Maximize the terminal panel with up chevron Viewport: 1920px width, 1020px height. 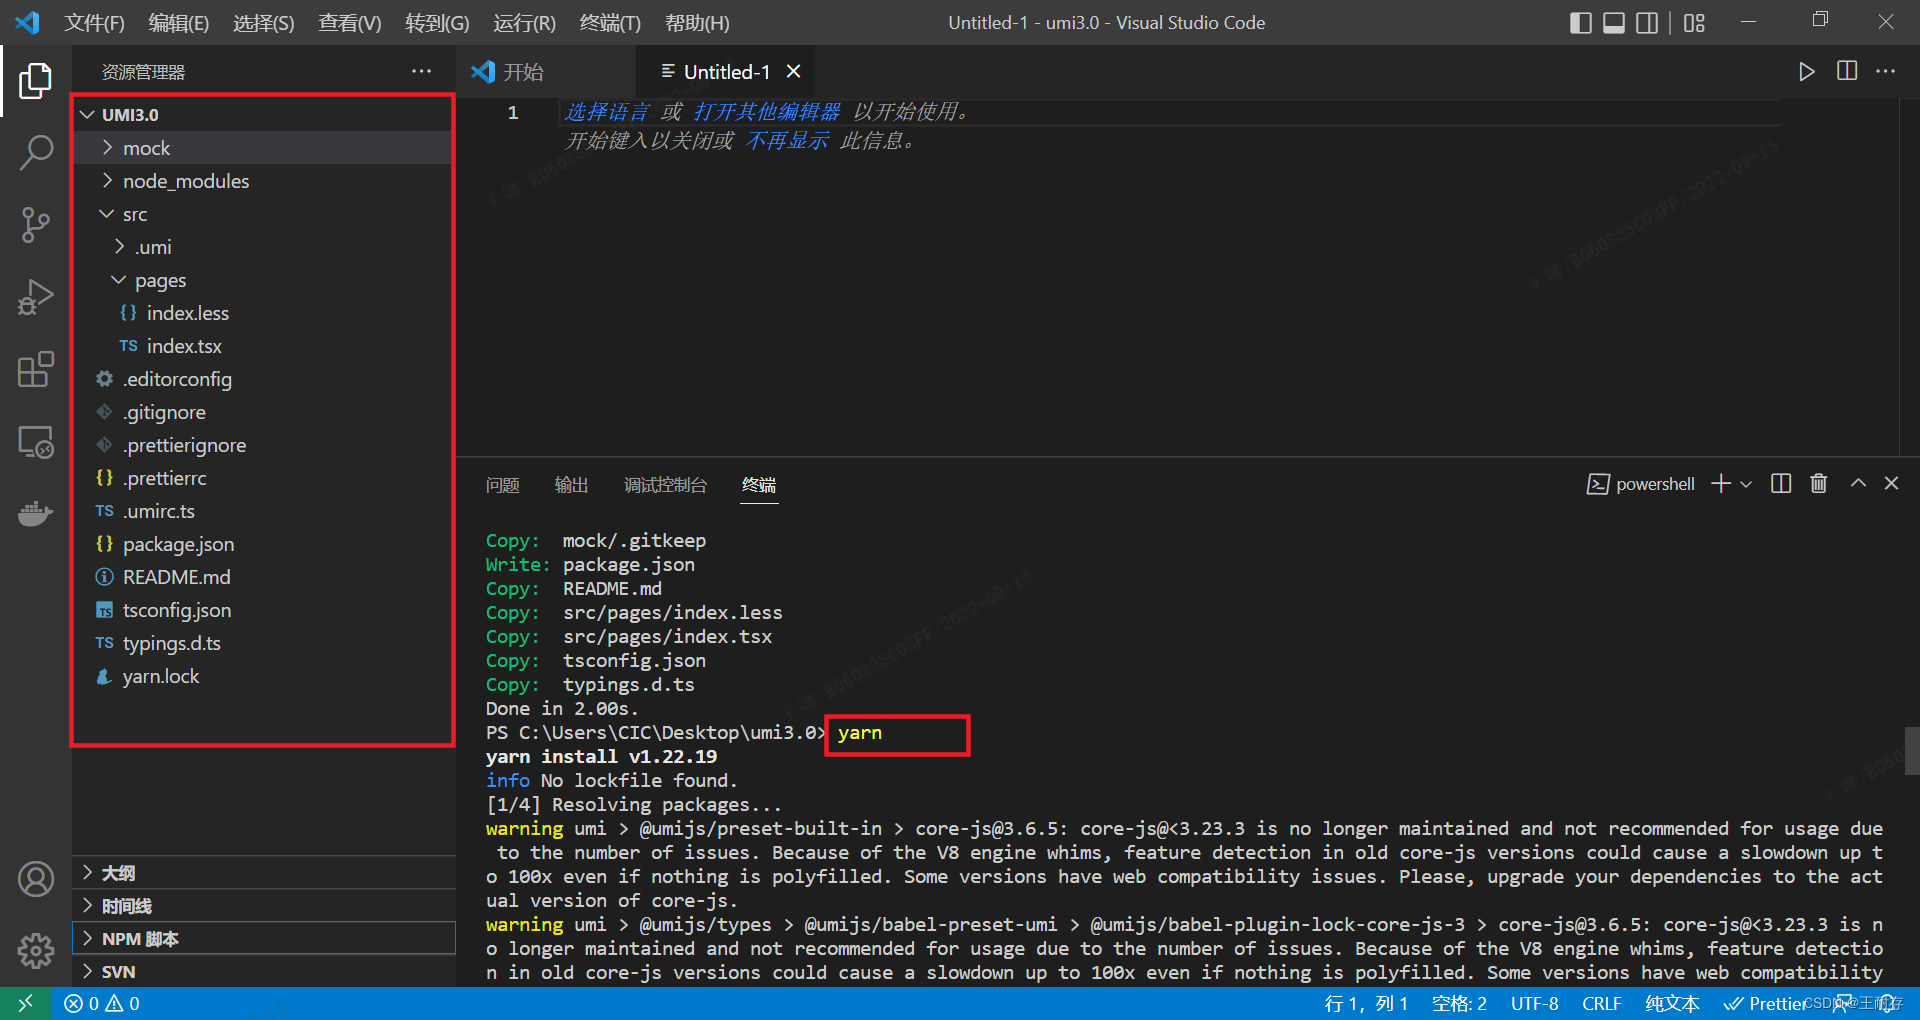[x=1858, y=483]
